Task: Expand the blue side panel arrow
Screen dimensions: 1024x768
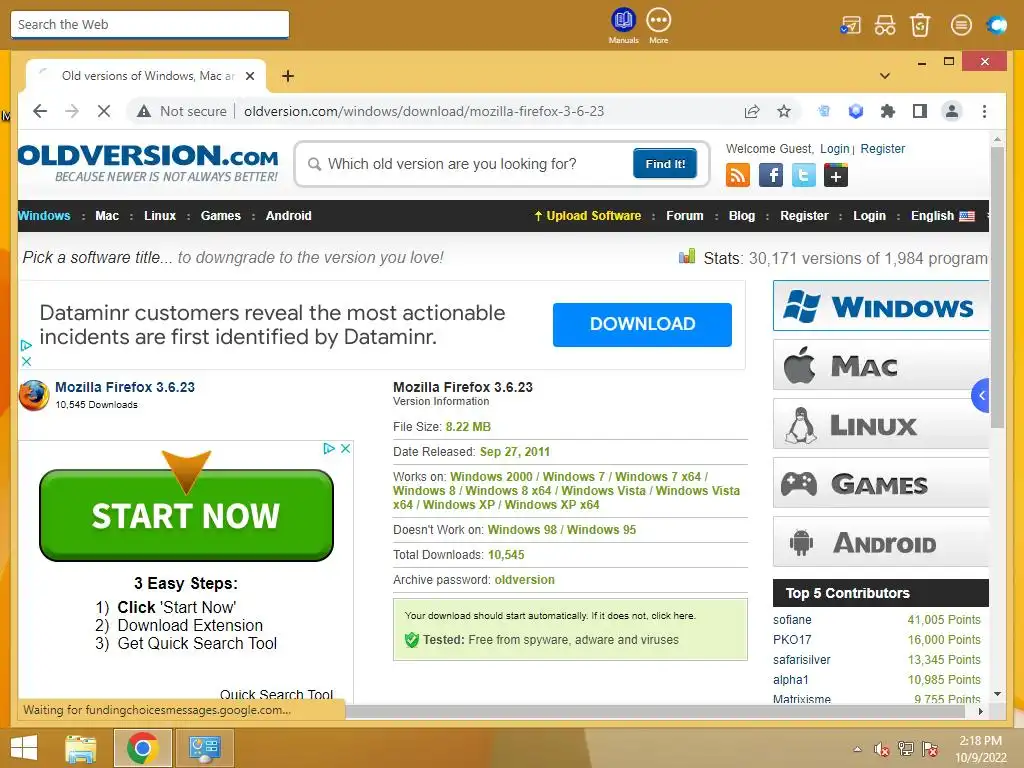Action: pos(981,395)
